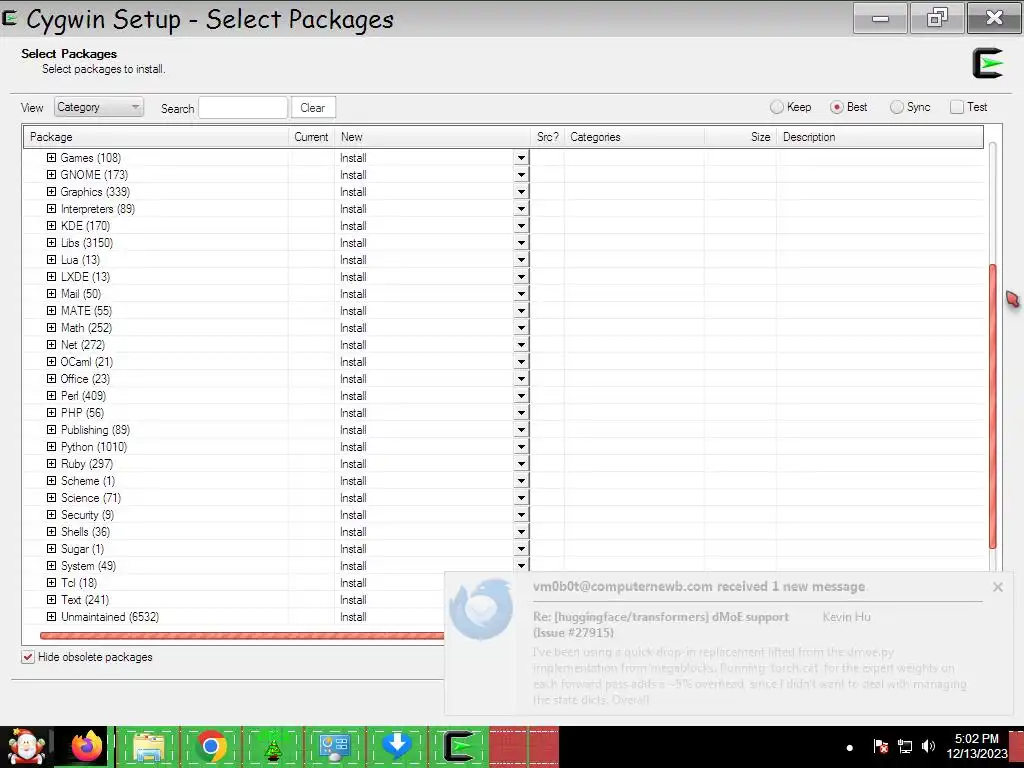Image resolution: width=1024 pixels, height=768 pixels.
Task: Open the notification subject about dMoE support
Action: click(660, 624)
